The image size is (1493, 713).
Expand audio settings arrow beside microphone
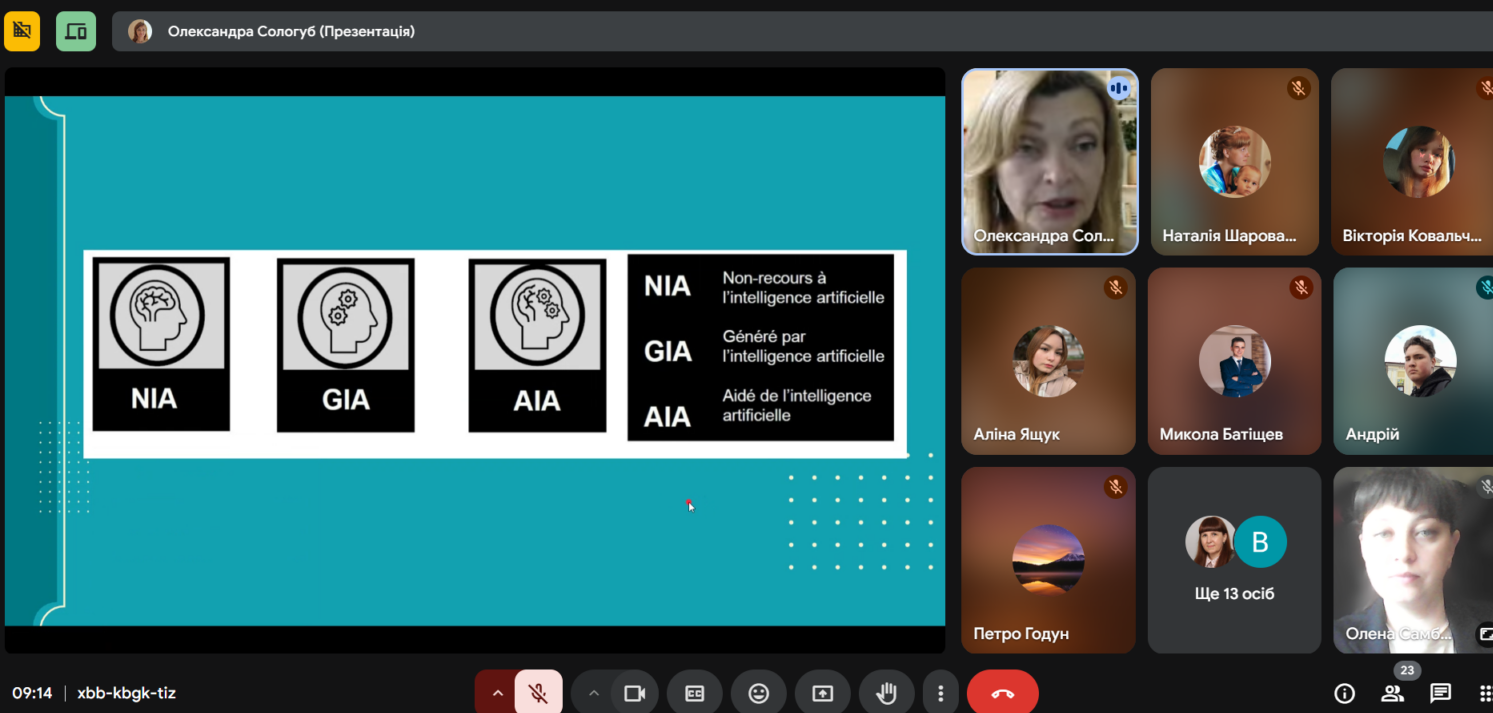click(x=497, y=693)
